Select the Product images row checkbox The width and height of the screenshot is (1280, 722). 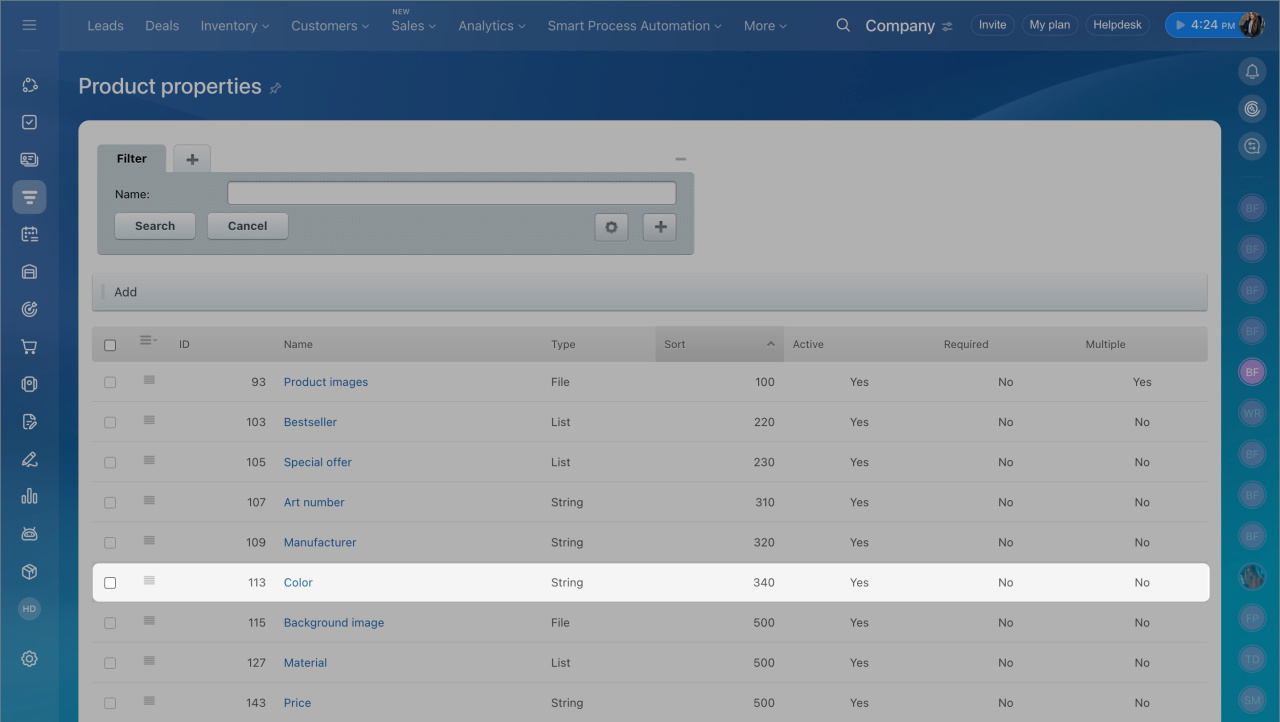coord(110,382)
